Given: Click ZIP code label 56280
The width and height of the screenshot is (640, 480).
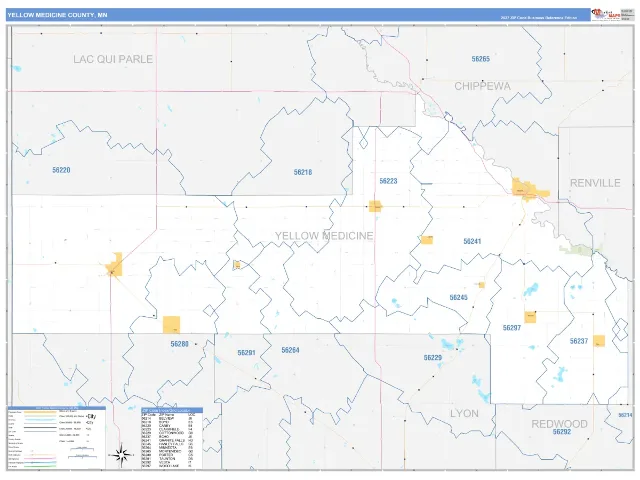Looking at the screenshot, I should tap(179, 344).
